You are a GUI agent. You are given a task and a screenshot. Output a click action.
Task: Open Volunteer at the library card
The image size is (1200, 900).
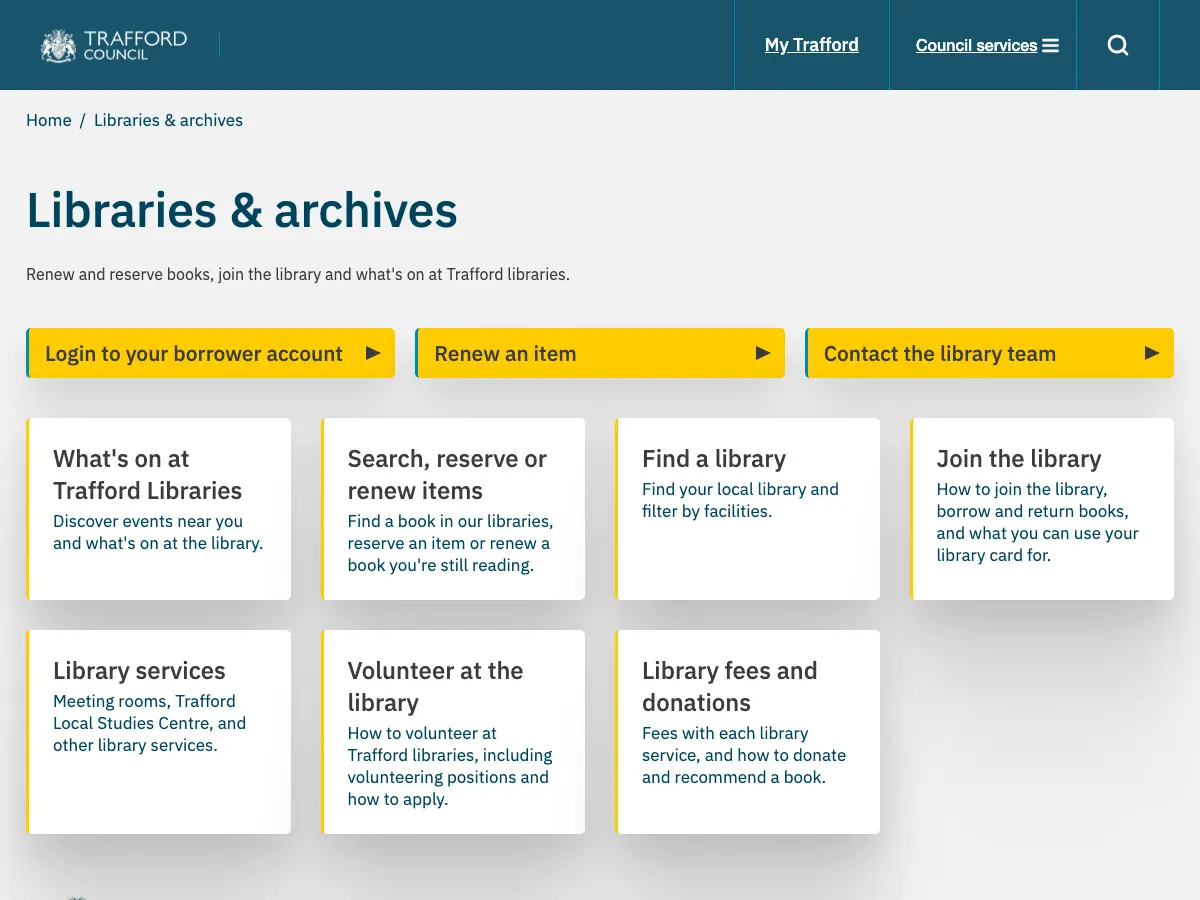pyautogui.click(x=453, y=732)
